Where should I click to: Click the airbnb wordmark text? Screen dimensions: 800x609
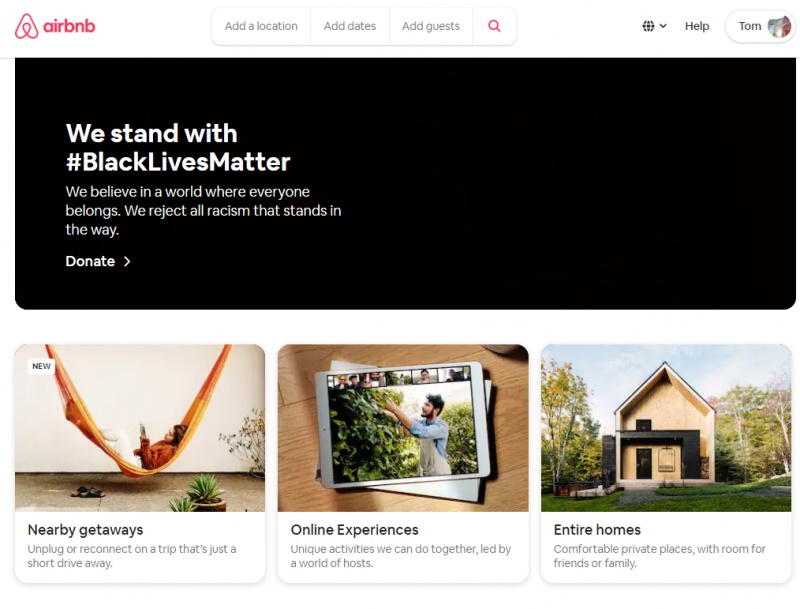click(x=69, y=26)
